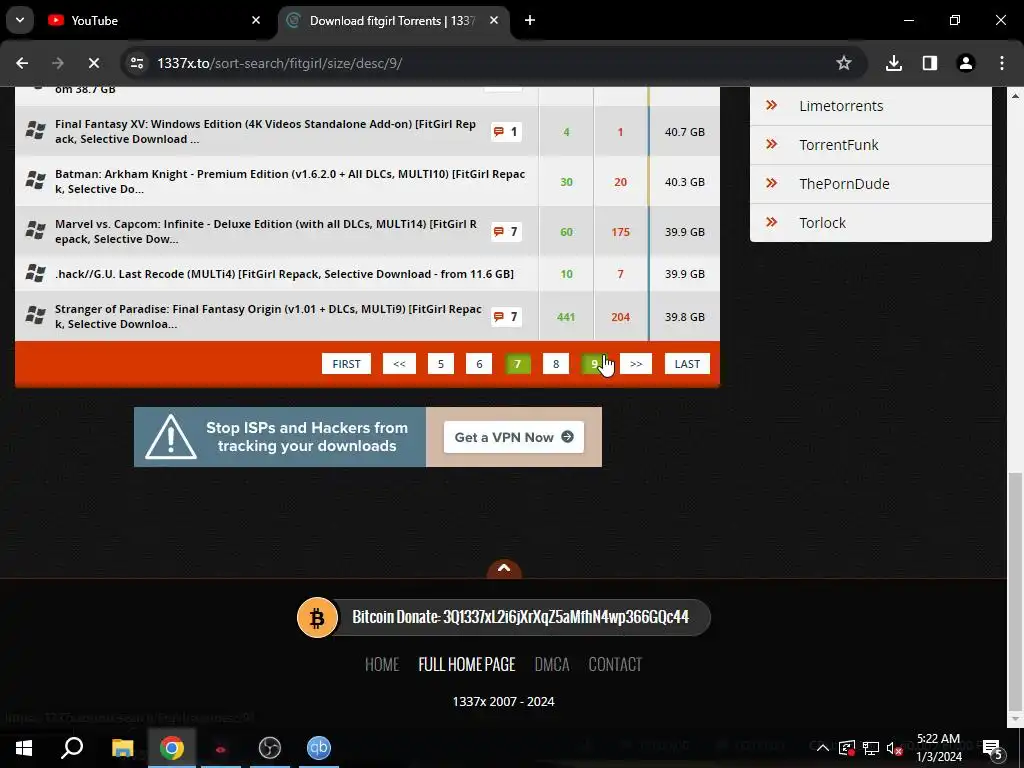Click the 39.8 GB size cell
This screenshot has width=1024, height=768.
[x=684, y=317]
